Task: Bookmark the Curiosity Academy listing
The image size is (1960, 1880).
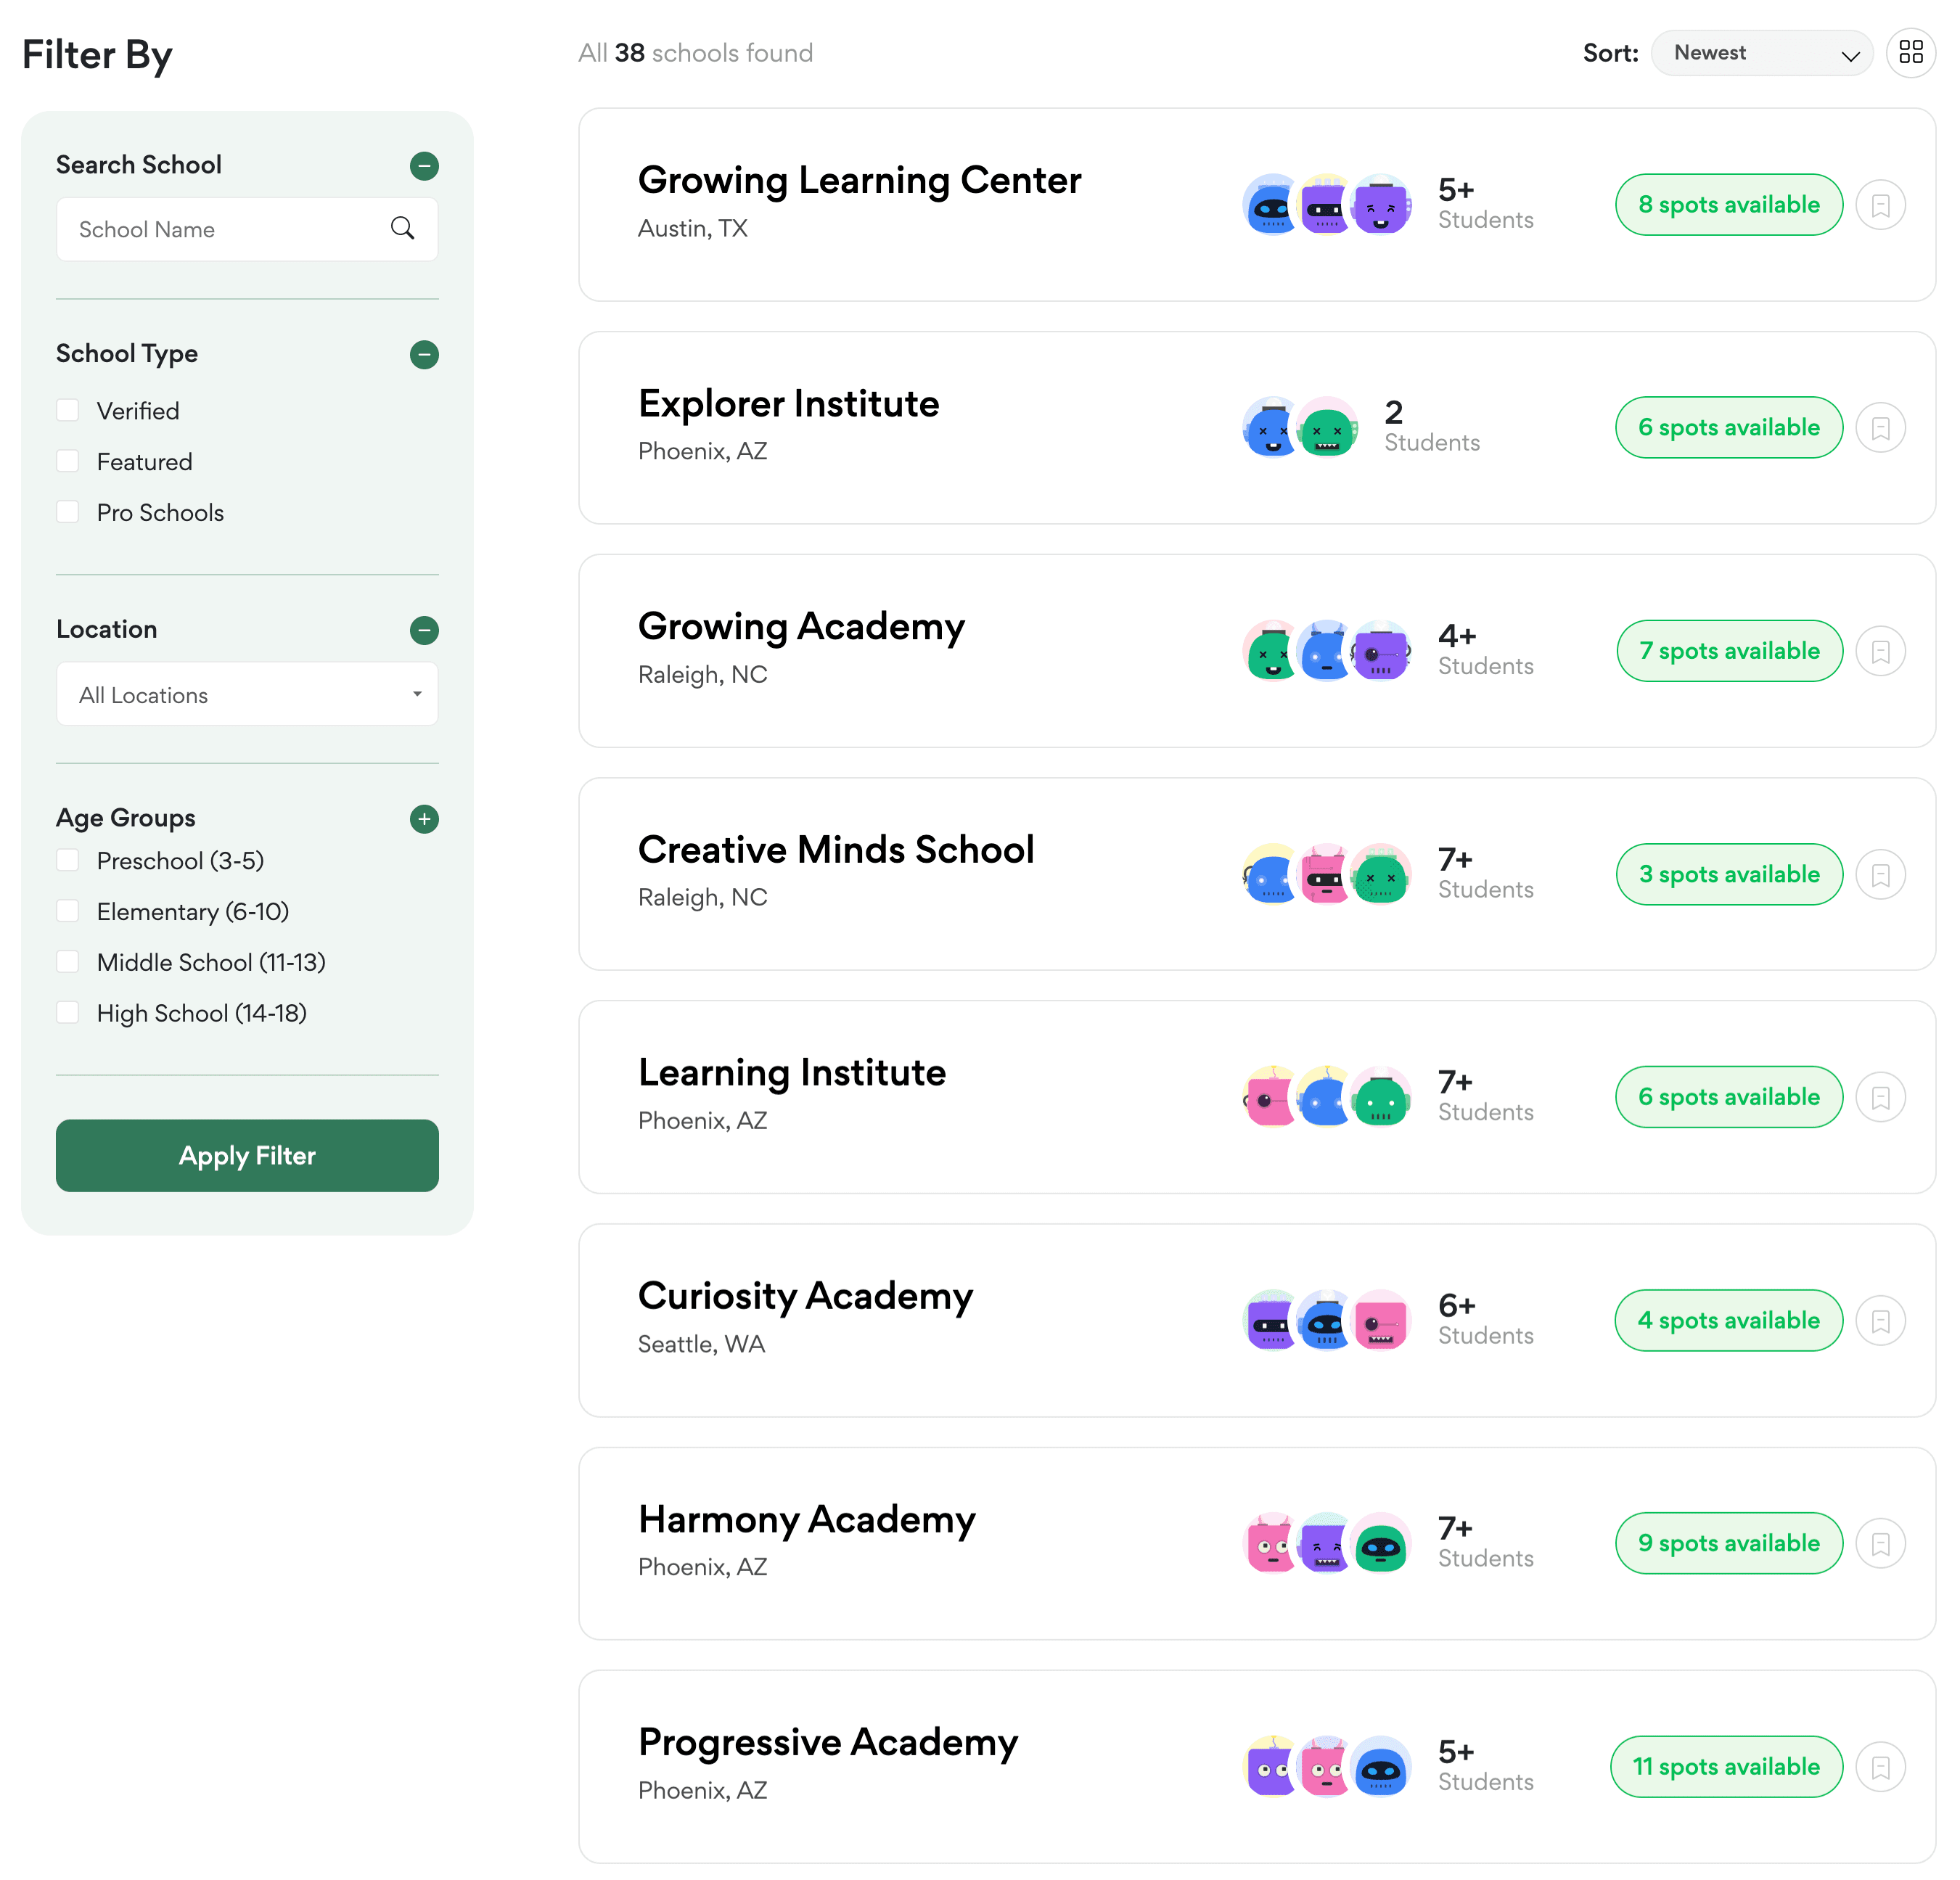Action: click(1880, 1321)
